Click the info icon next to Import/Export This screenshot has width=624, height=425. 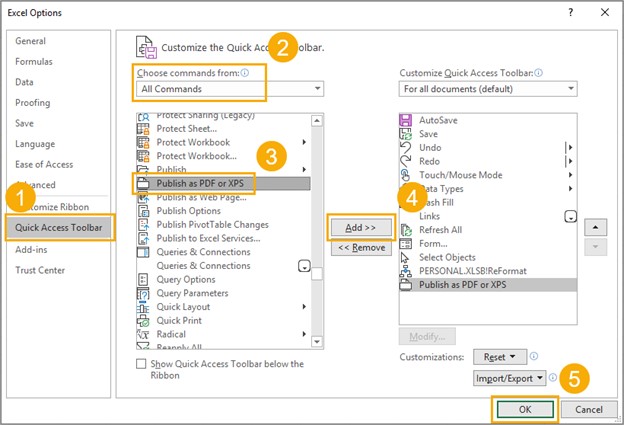pos(553,377)
